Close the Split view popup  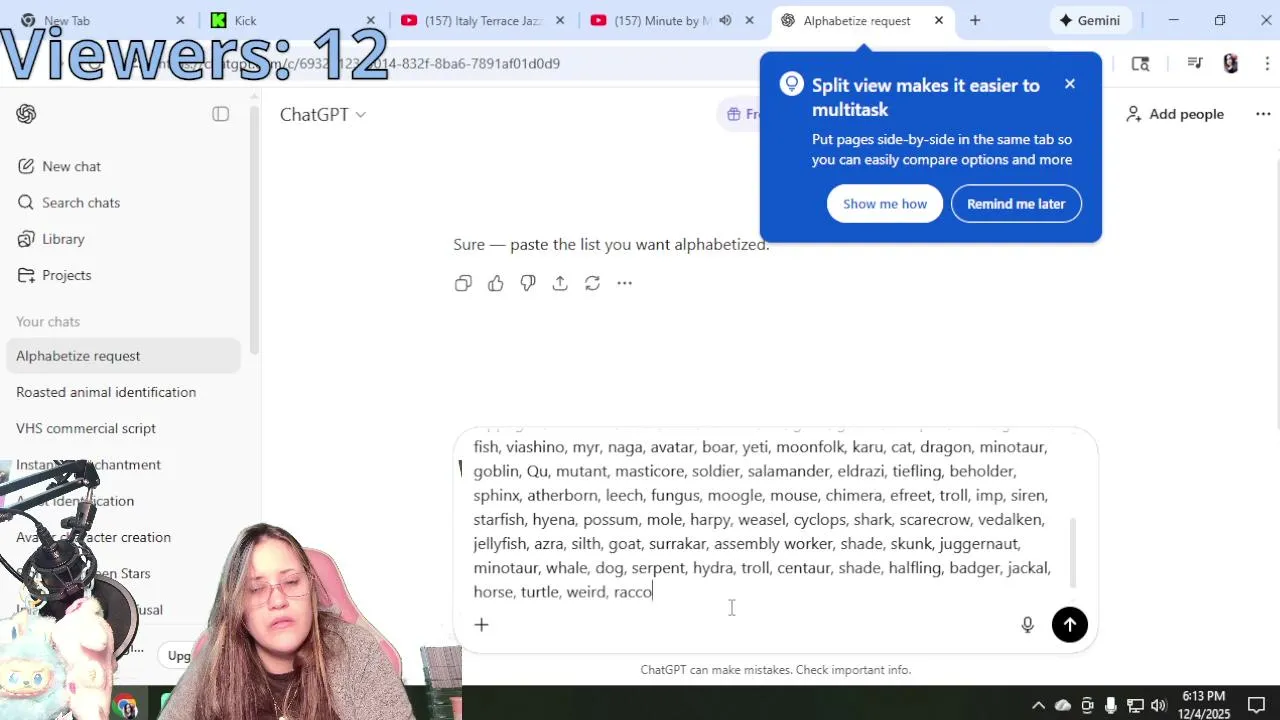pos(1070,84)
